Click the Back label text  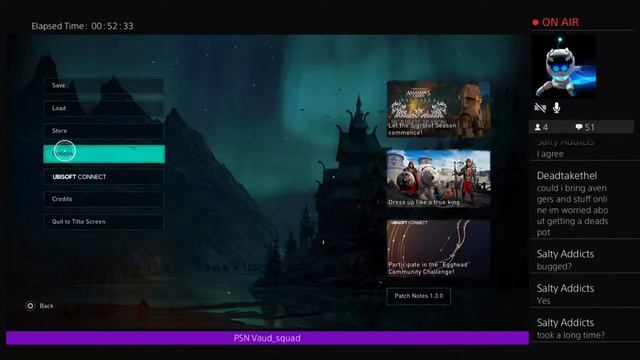(x=47, y=306)
